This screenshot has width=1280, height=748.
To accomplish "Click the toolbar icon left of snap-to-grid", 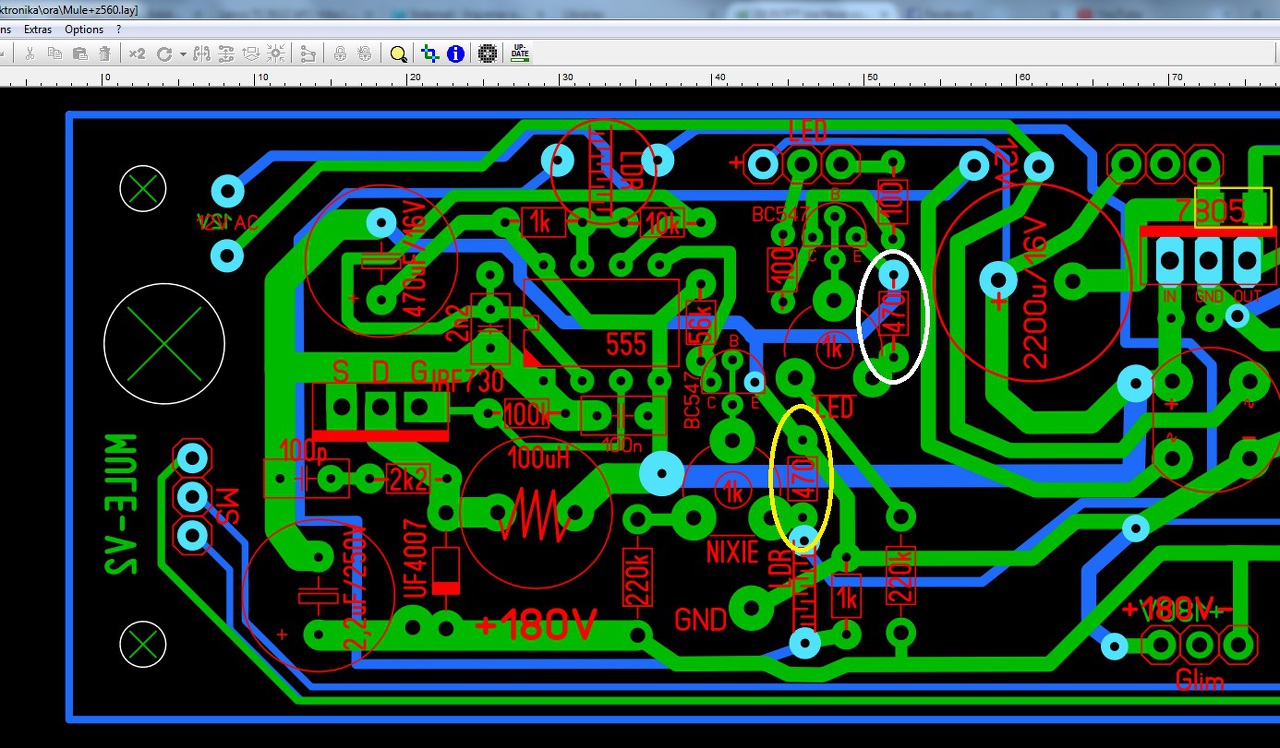I will 251,53.
